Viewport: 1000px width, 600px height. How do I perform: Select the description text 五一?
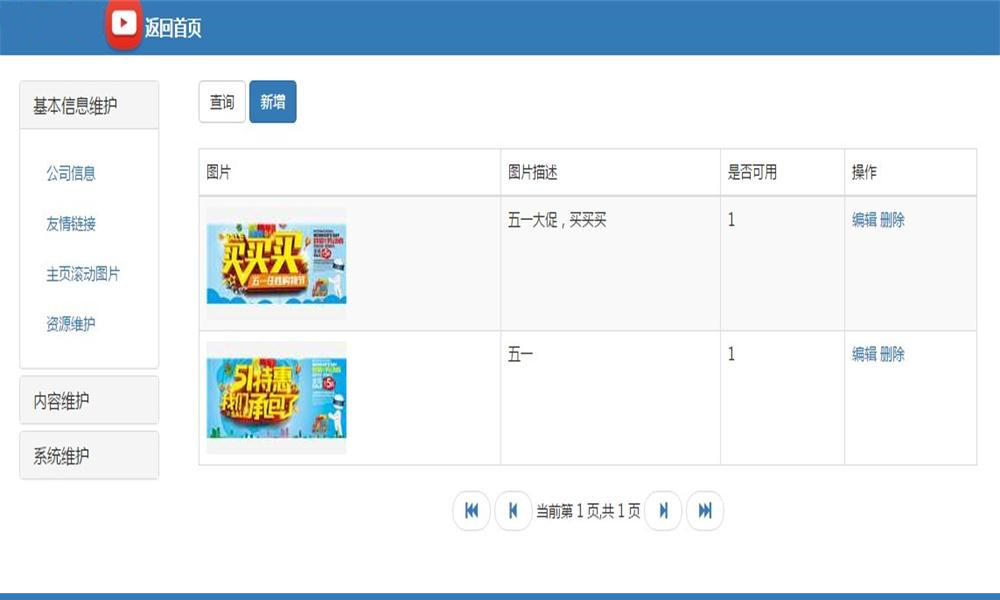520,354
